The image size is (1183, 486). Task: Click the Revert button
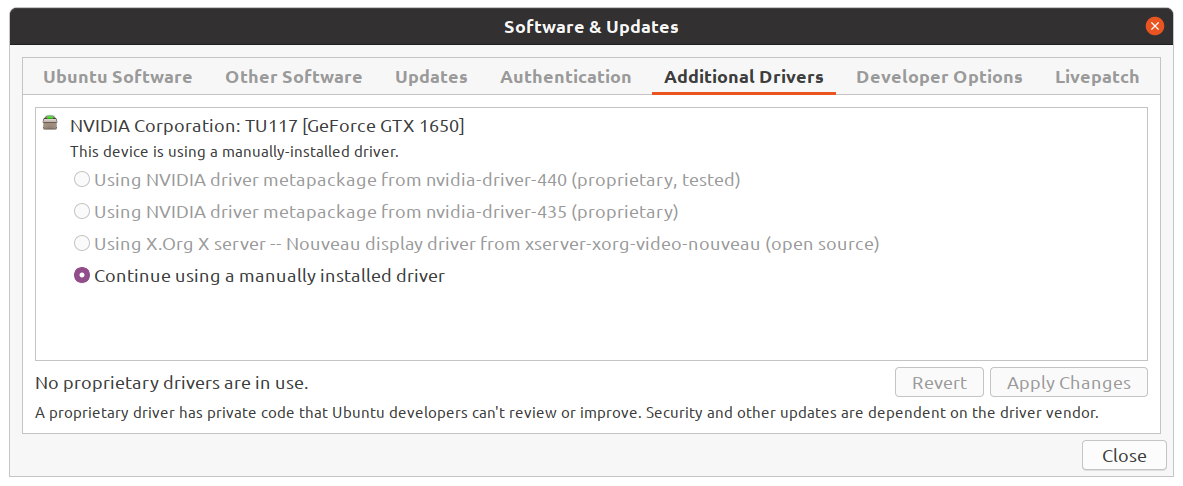939,383
